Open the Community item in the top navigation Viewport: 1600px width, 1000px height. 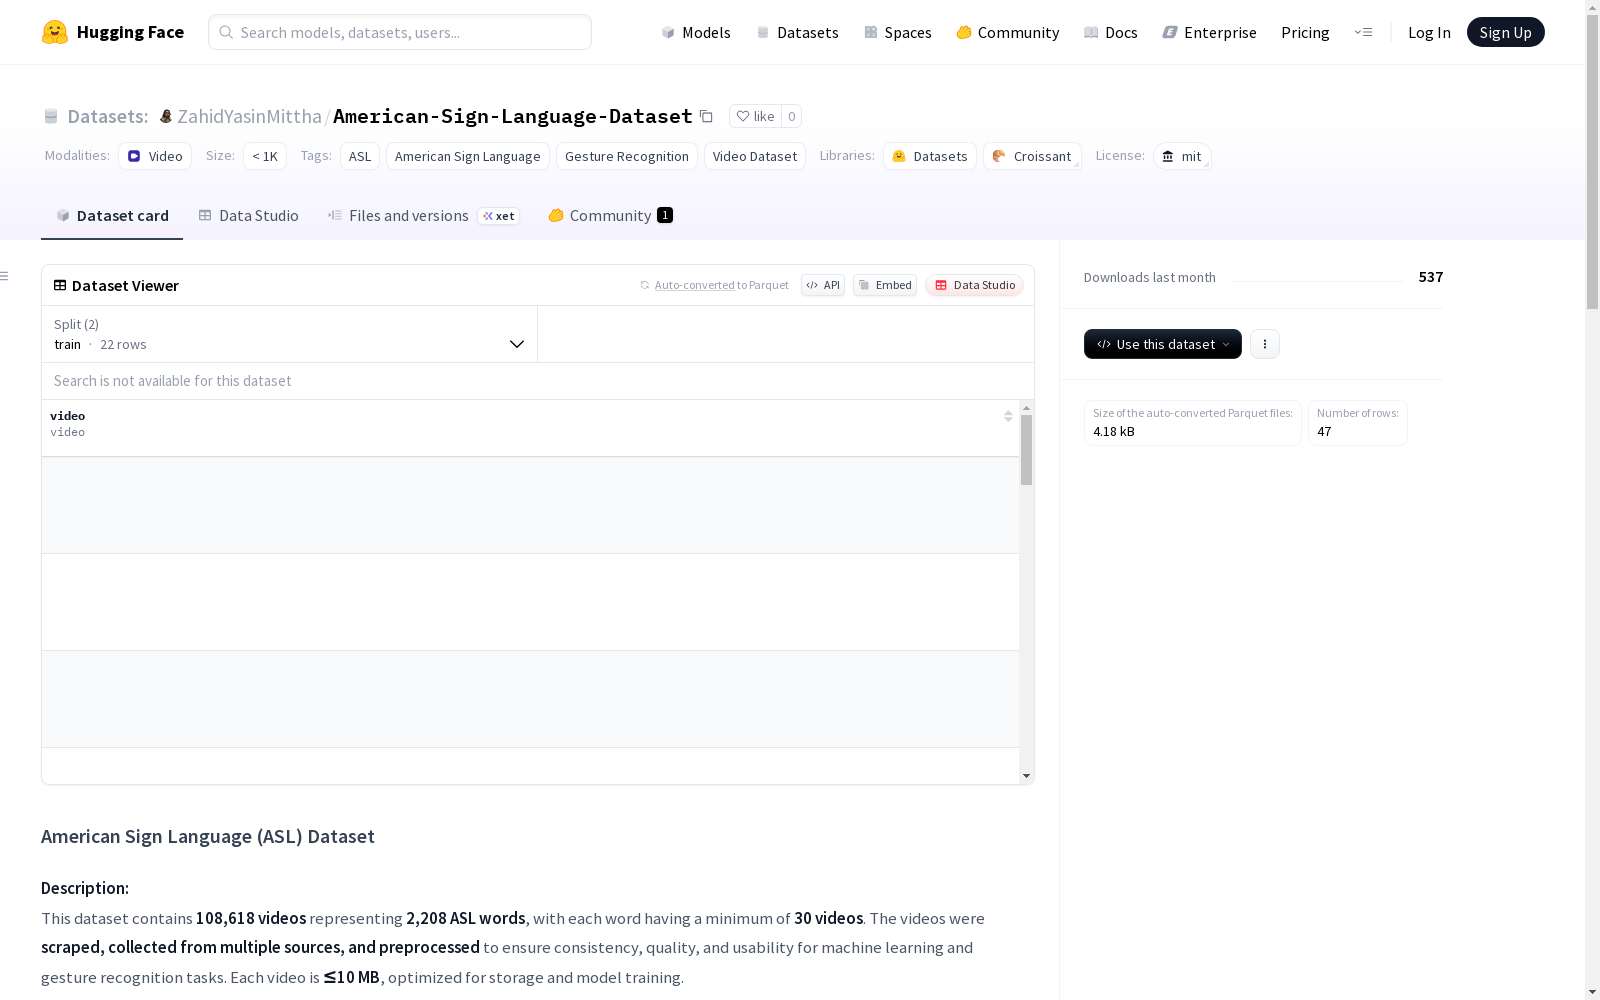1008,32
